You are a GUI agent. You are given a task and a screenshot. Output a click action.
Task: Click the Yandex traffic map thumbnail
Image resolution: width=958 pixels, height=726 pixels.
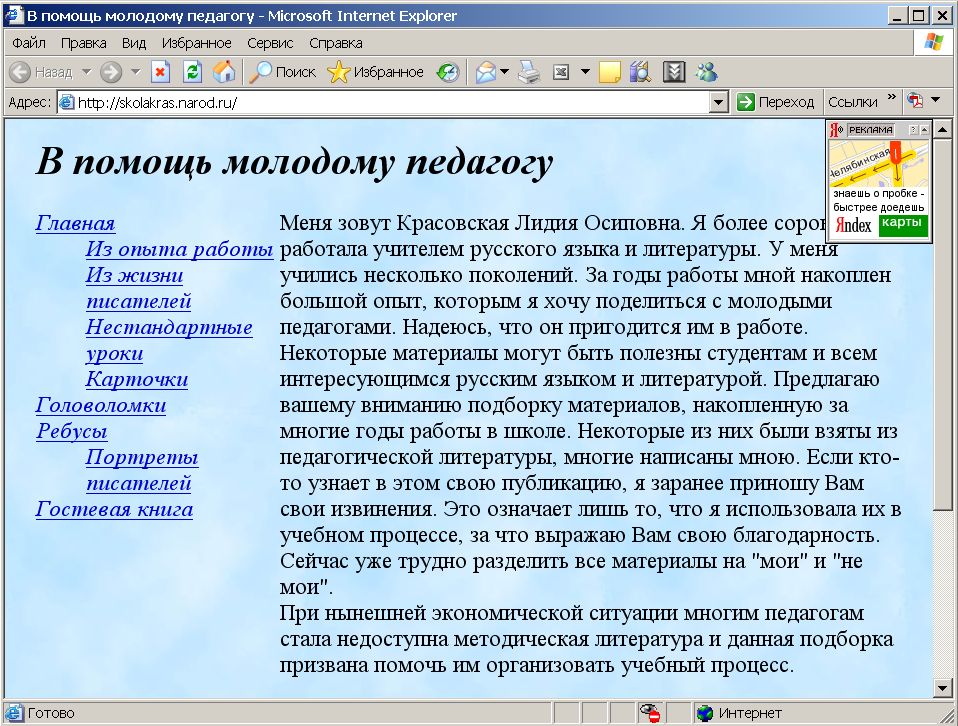879,163
